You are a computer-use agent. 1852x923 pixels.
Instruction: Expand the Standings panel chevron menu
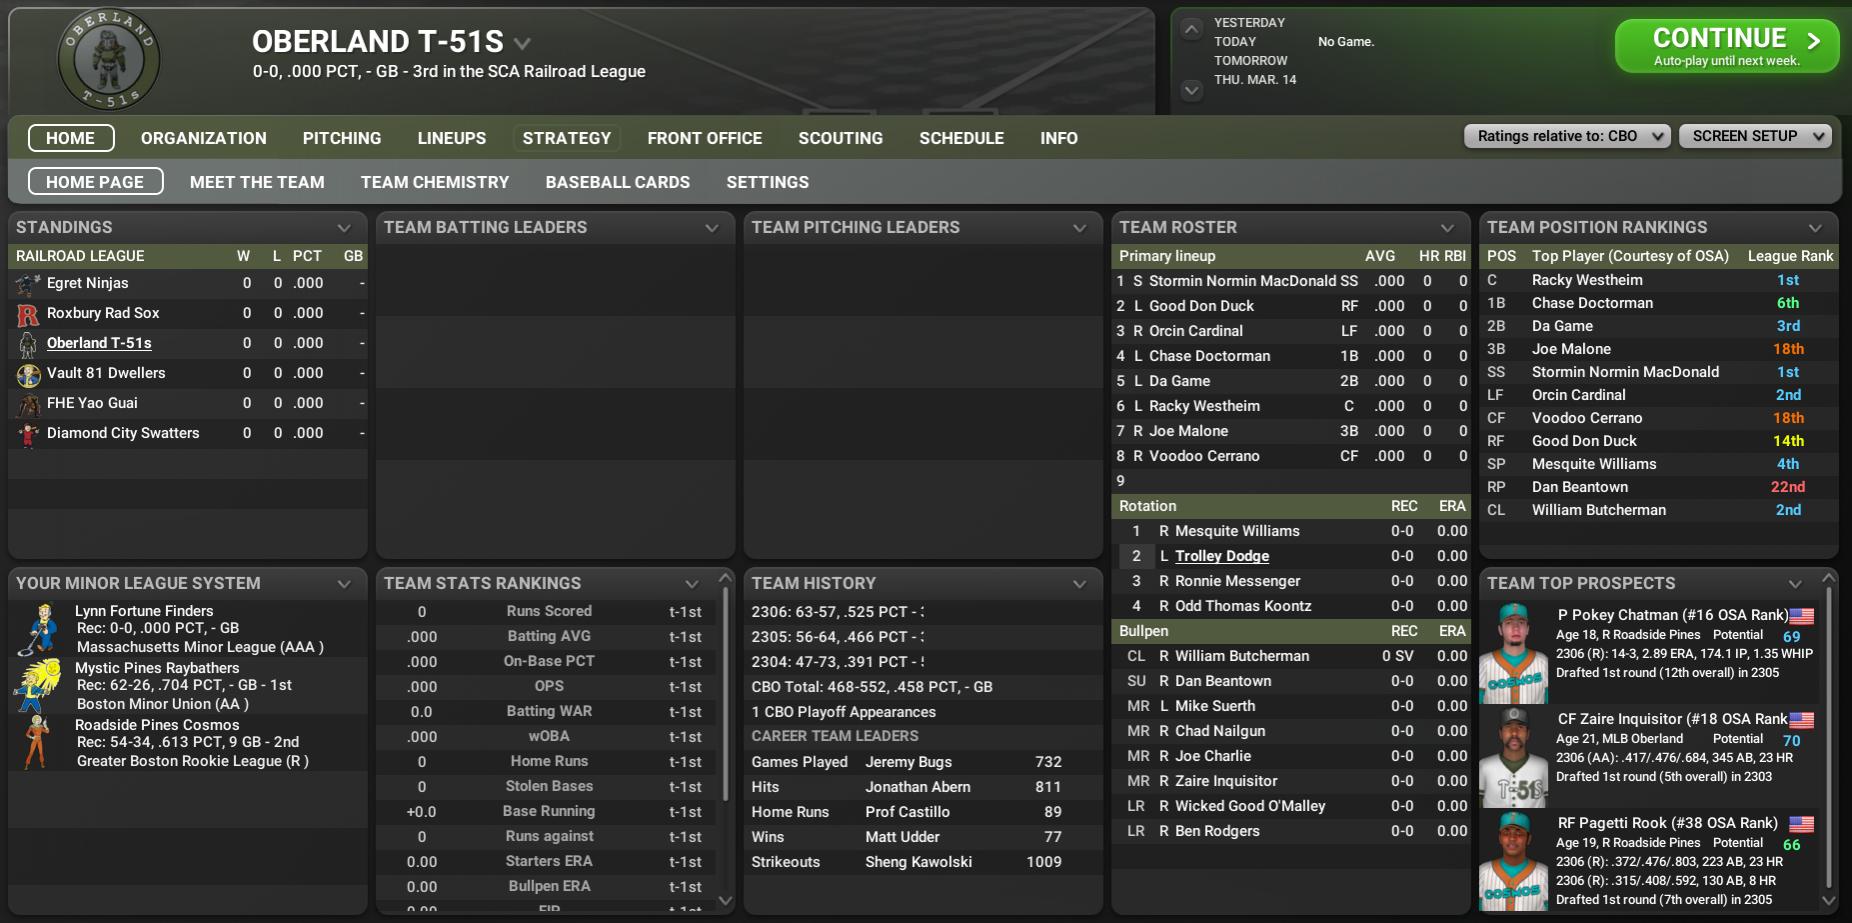[x=344, y=228]
